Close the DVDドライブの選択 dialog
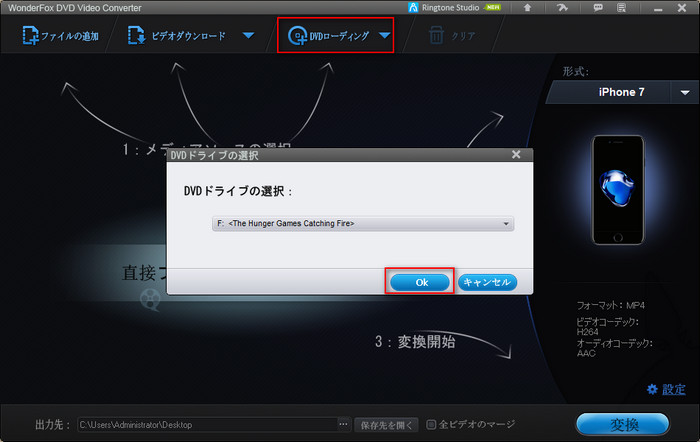 (516, 155)
